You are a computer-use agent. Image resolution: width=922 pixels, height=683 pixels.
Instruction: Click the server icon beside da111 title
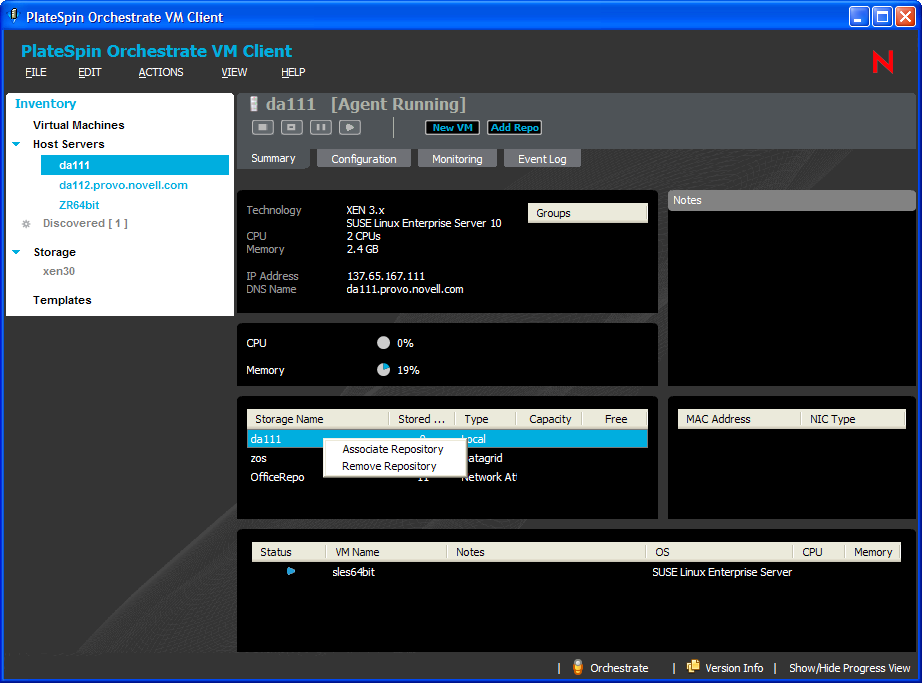[254, 104]
